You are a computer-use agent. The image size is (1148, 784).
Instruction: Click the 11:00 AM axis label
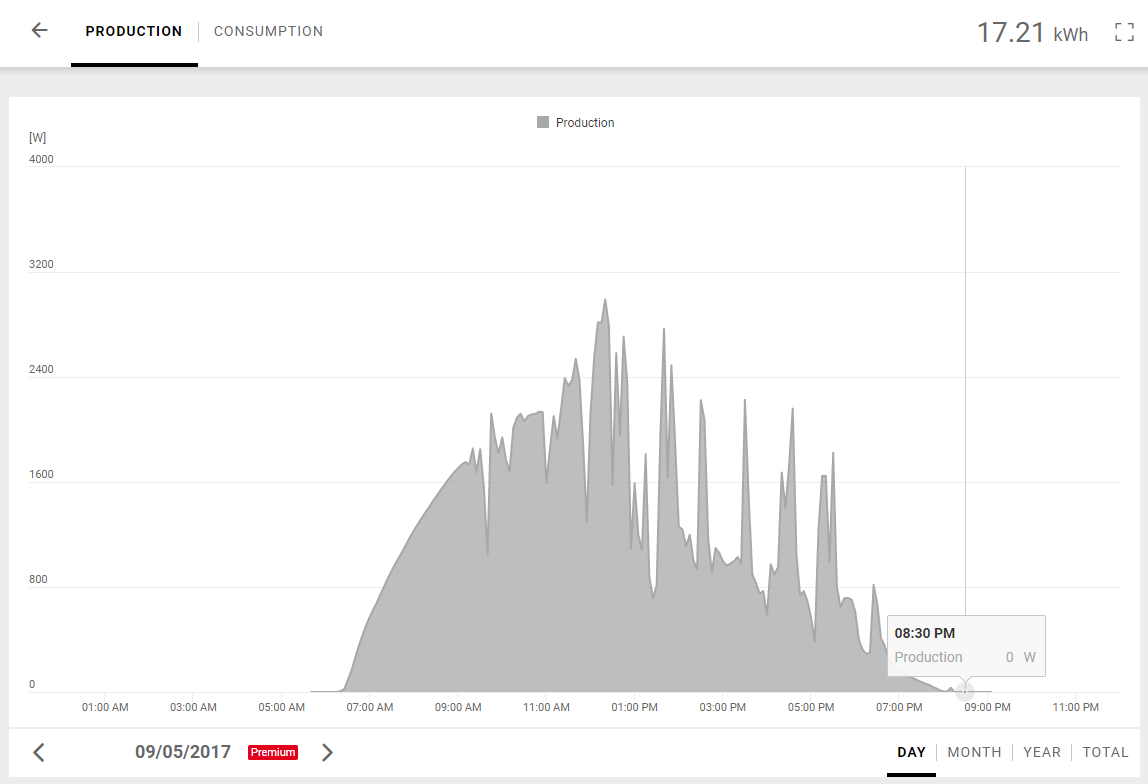546,707
